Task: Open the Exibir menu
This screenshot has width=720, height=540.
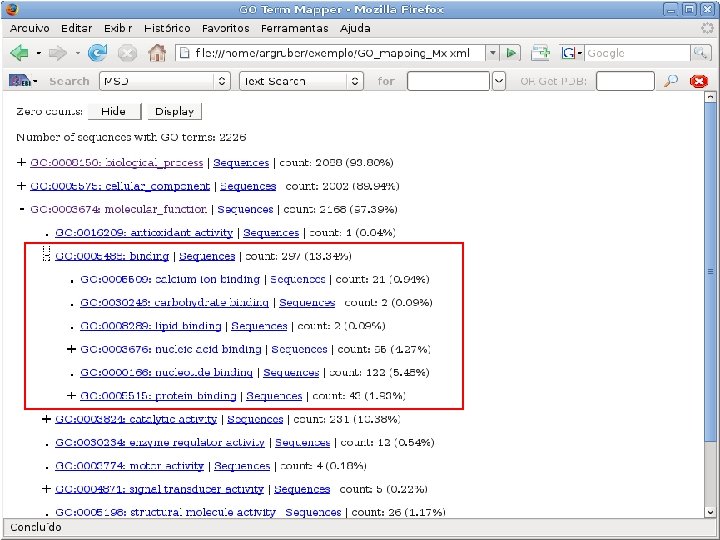Action: coord(118,28)
